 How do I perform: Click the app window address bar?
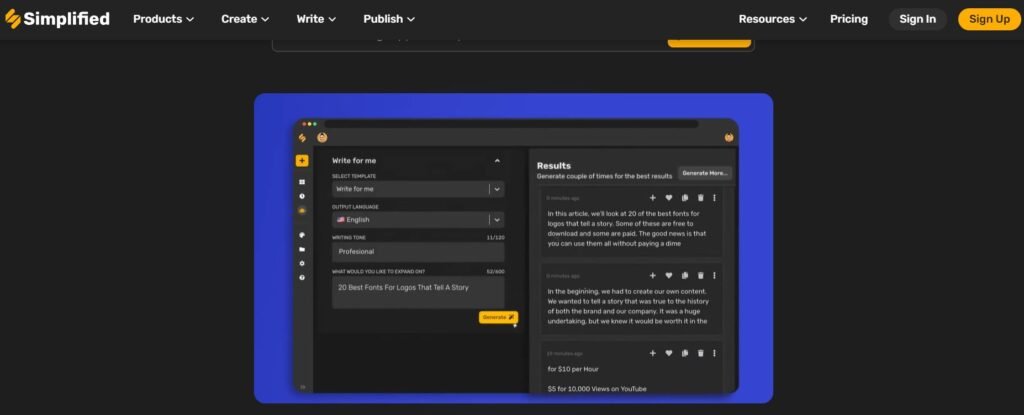511,124
